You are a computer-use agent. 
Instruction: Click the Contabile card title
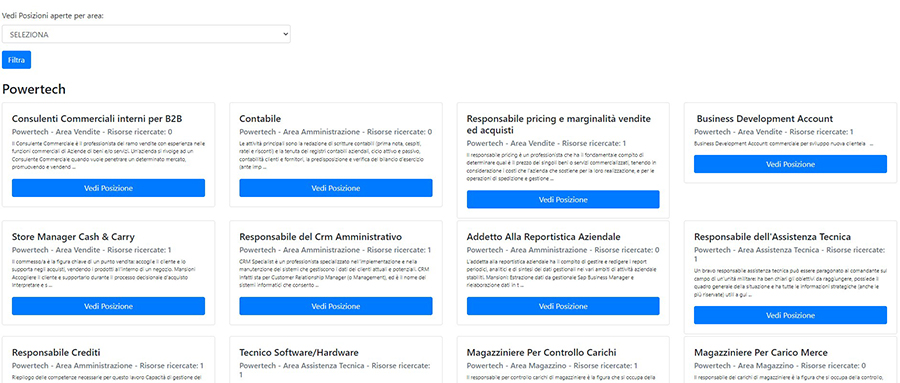(x=260, y=119)
